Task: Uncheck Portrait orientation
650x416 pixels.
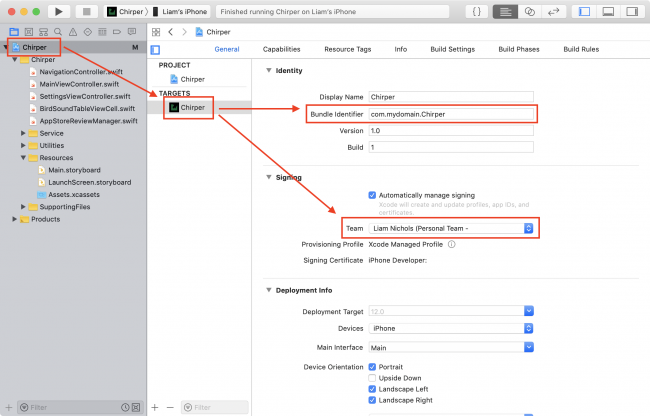Action: point(372,367)
